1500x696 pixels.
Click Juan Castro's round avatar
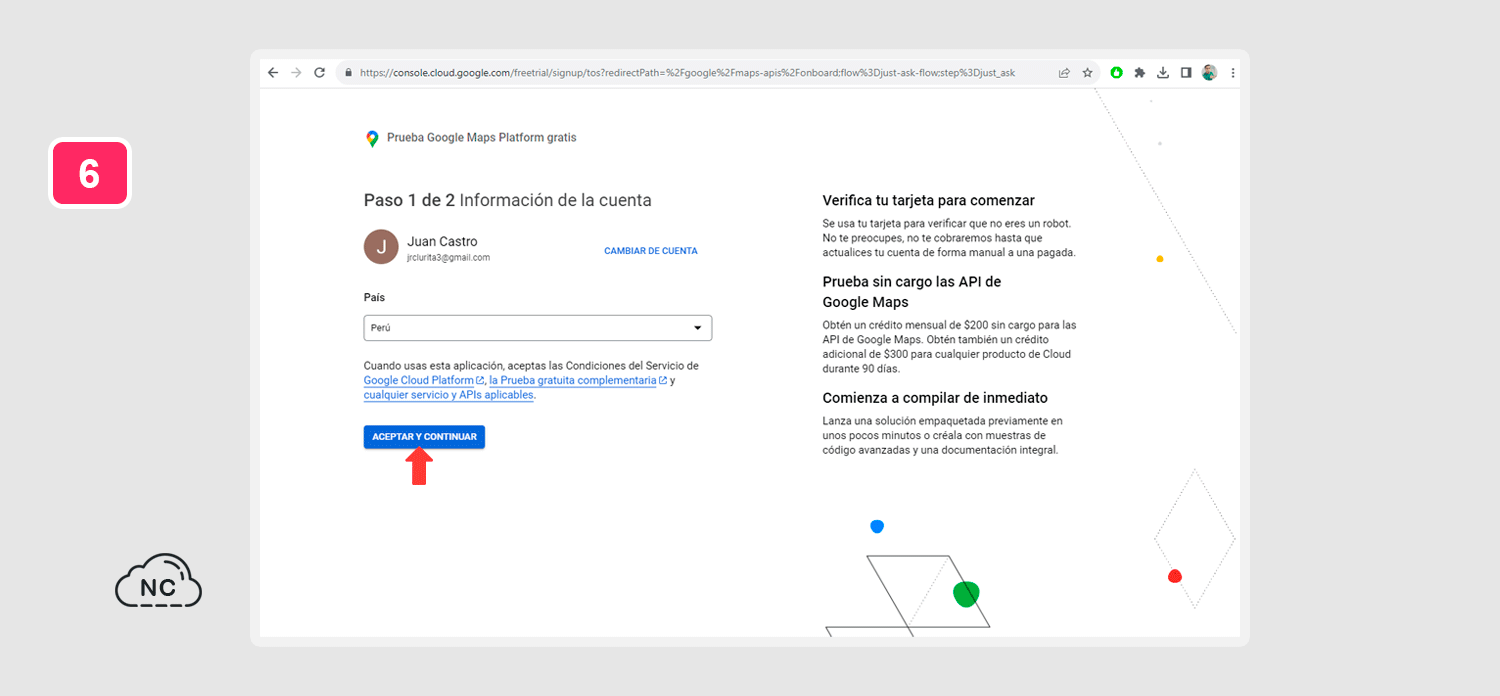(381, 247)
